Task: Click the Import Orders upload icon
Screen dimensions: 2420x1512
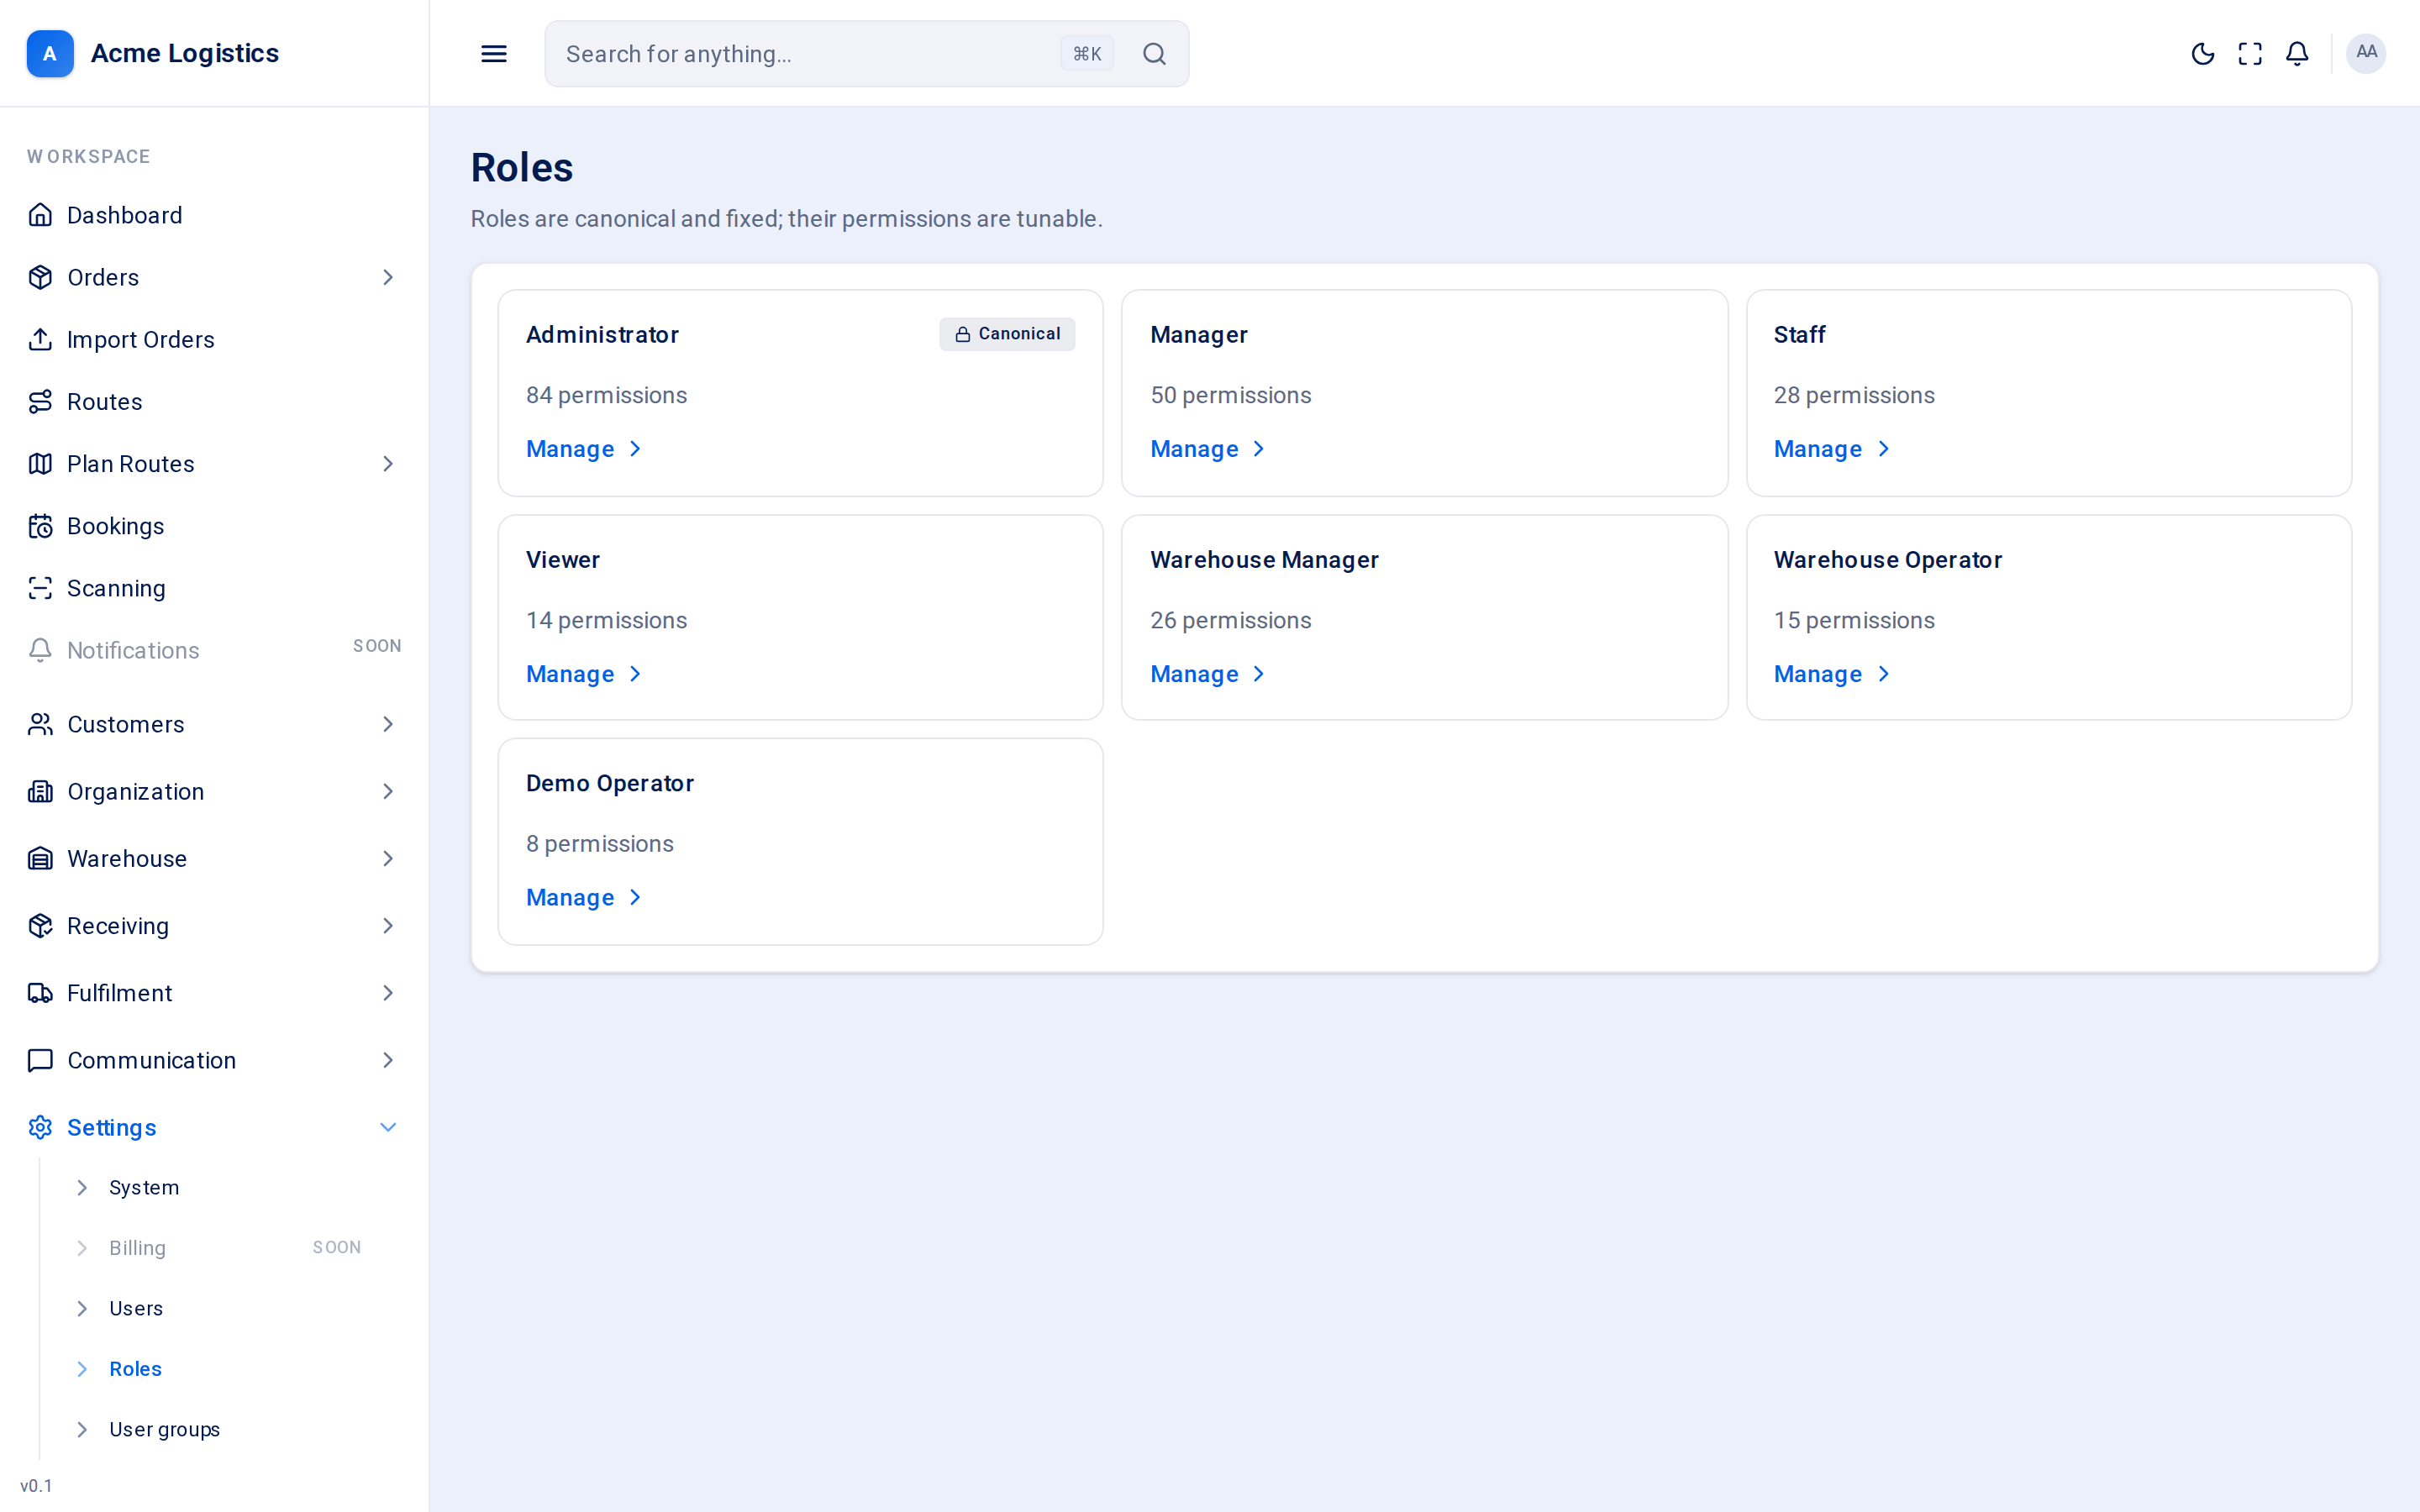Action: pos(40,339)
